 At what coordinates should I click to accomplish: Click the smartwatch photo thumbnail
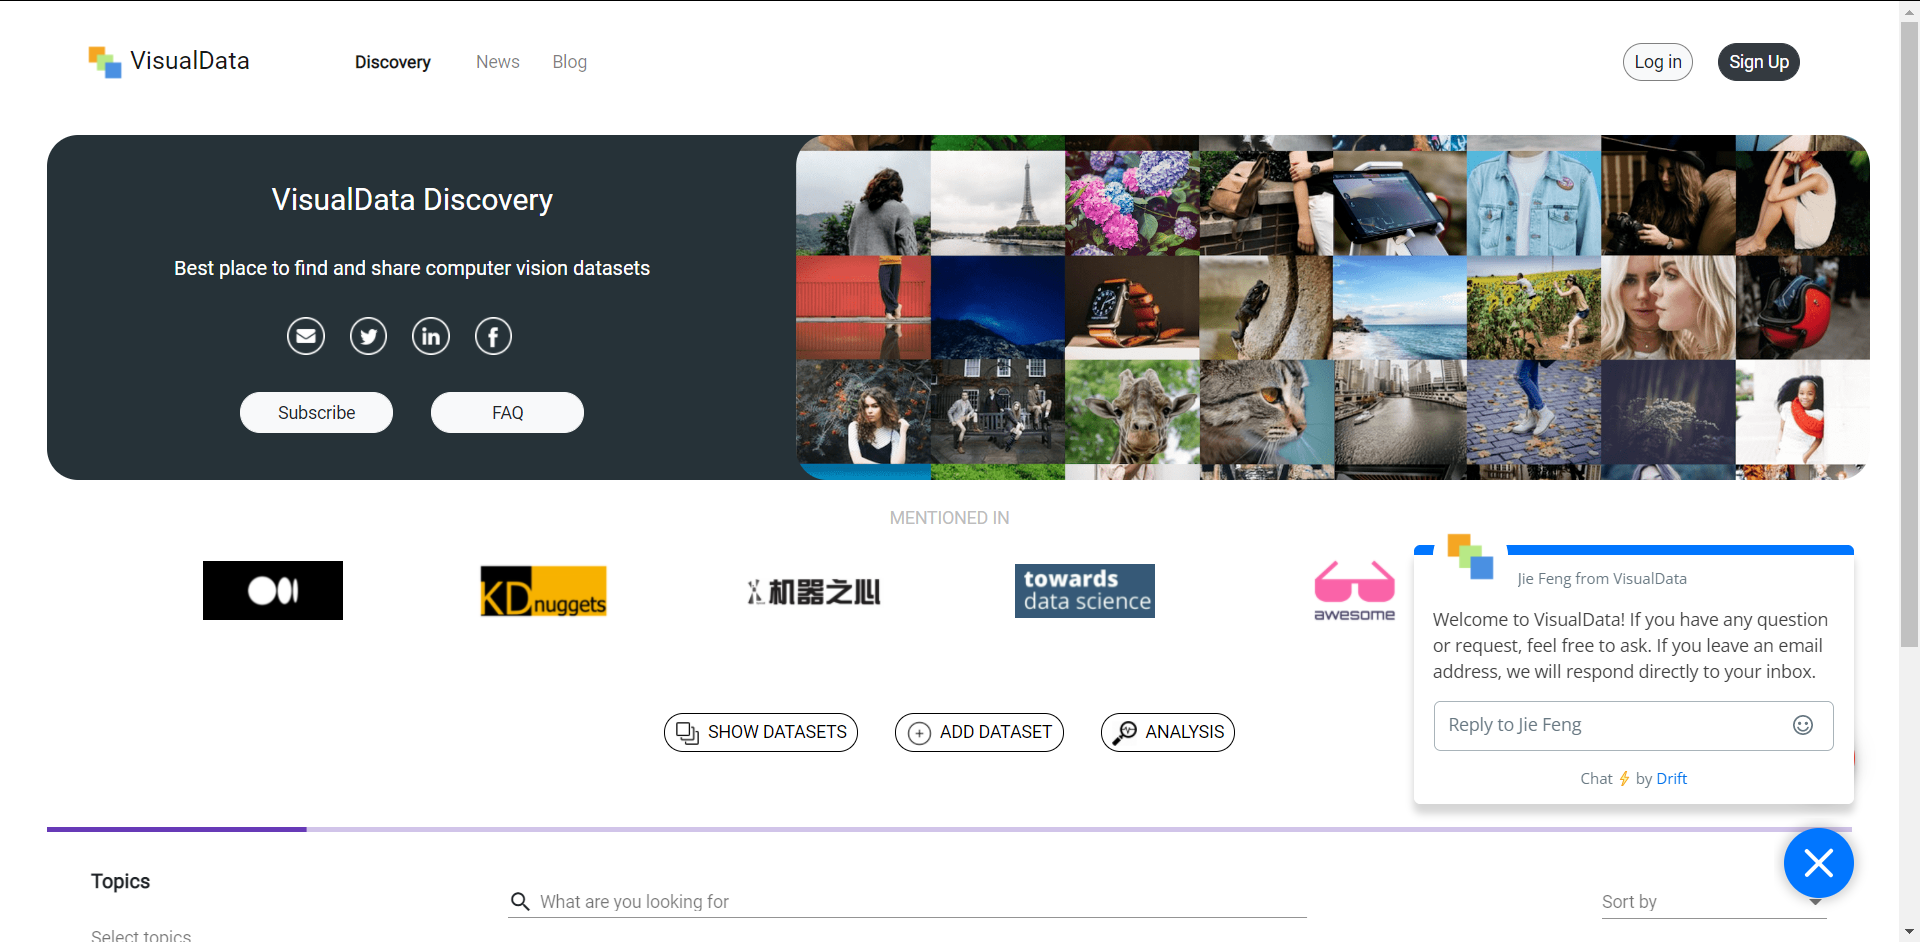[1132, 307]
